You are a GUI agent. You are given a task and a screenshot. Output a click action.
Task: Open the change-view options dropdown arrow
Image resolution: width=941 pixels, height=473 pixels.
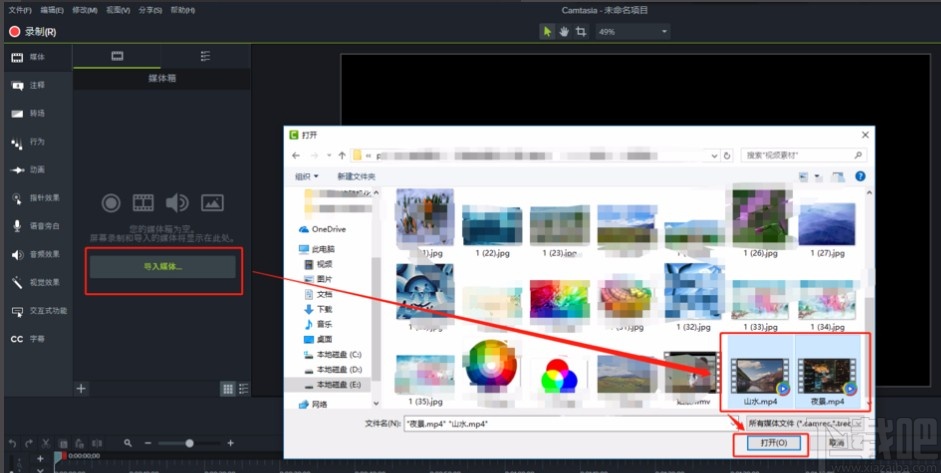point(817,176)
